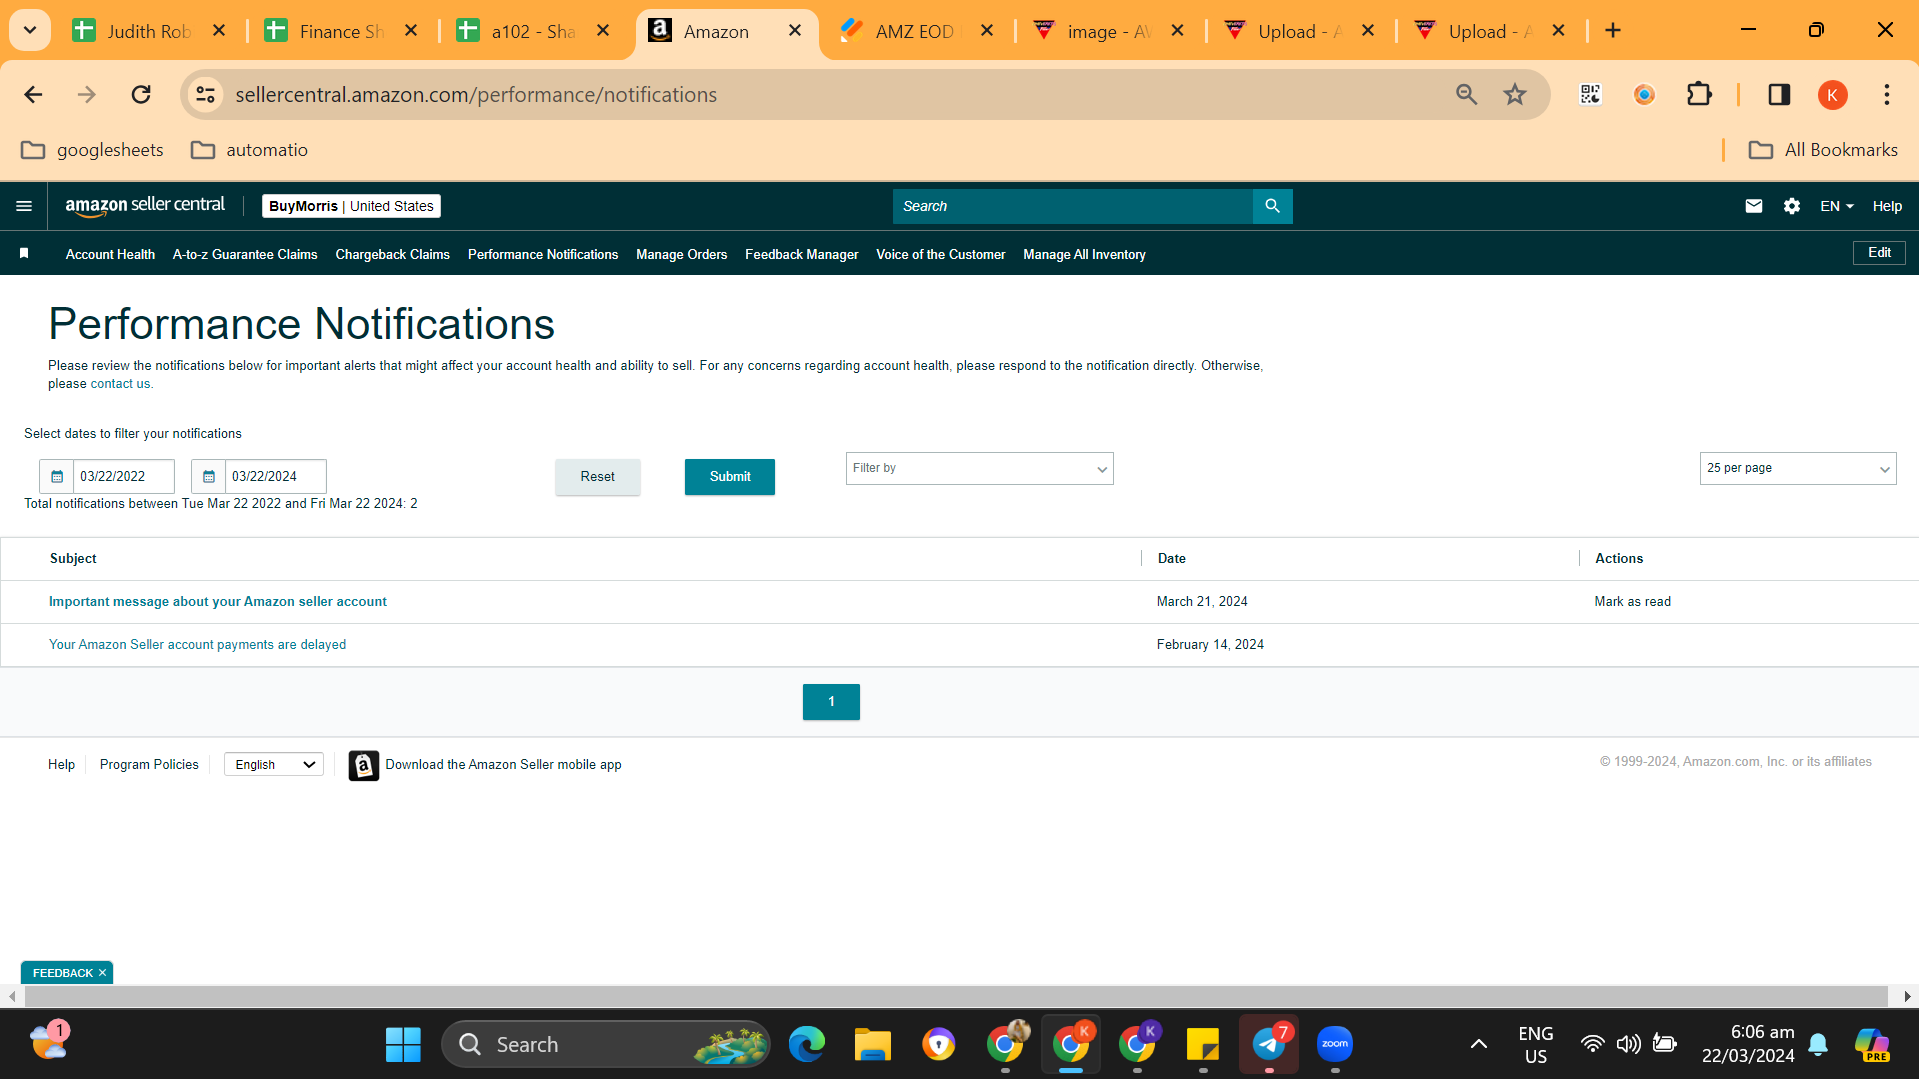
Task: Open the tab search dropdown arrow
Action: [30, 31]
